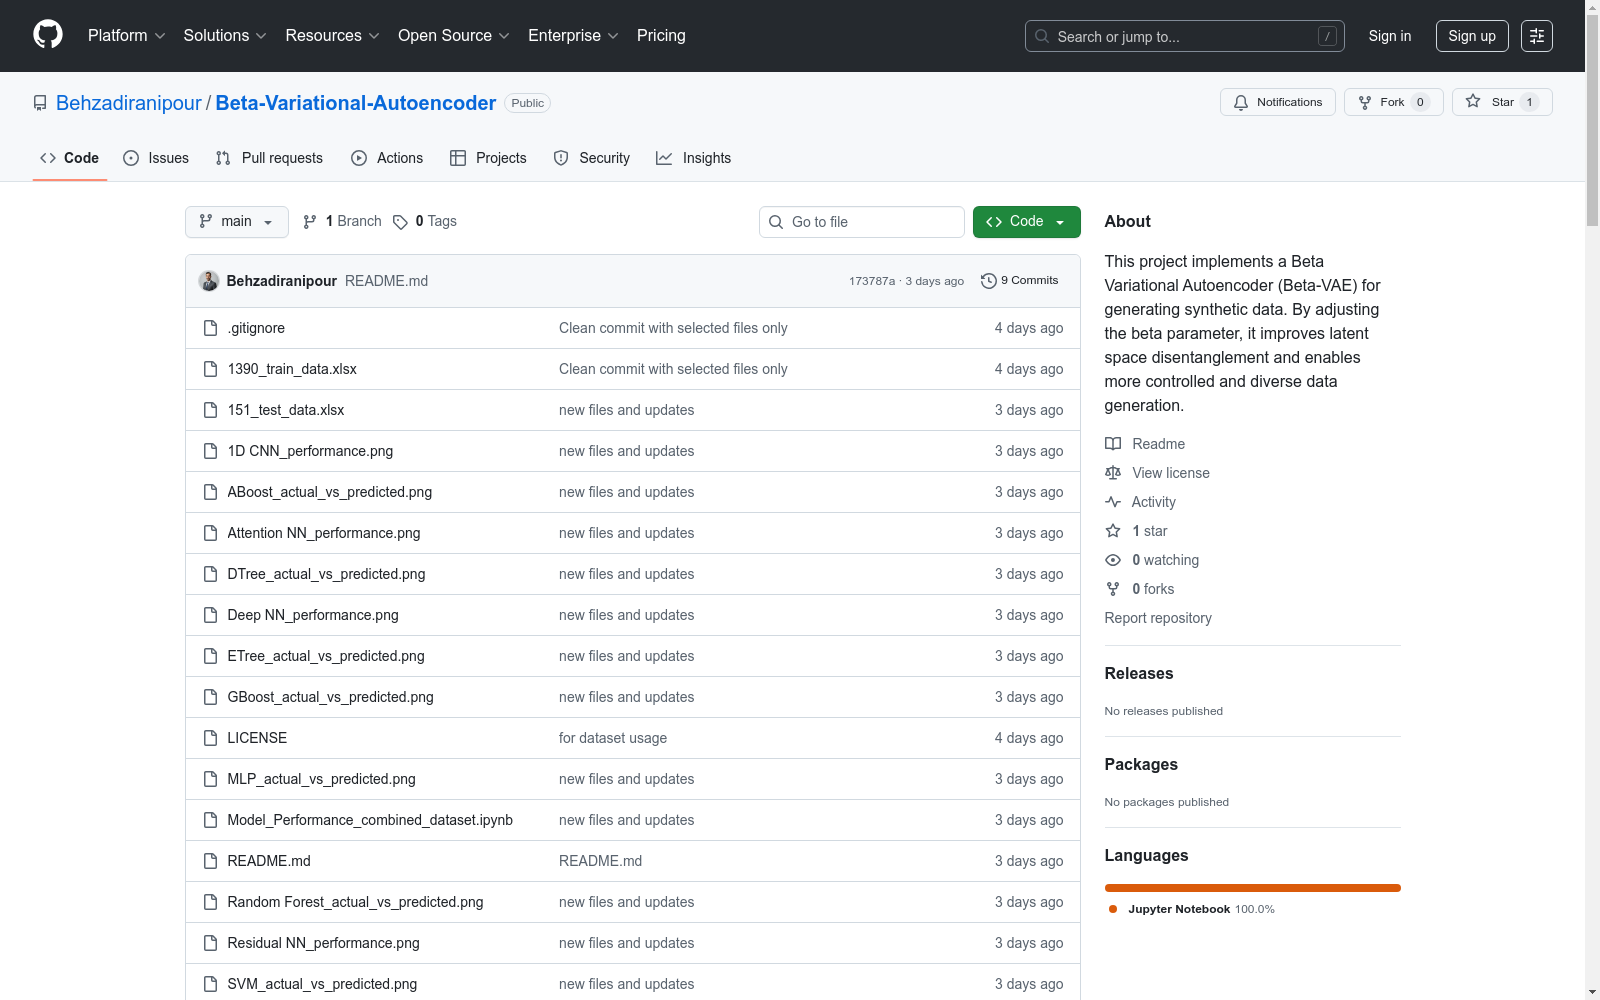The image size is (1600, 1000).
Task: Click the Issues tab circle icon
Action: click(131, 158)
